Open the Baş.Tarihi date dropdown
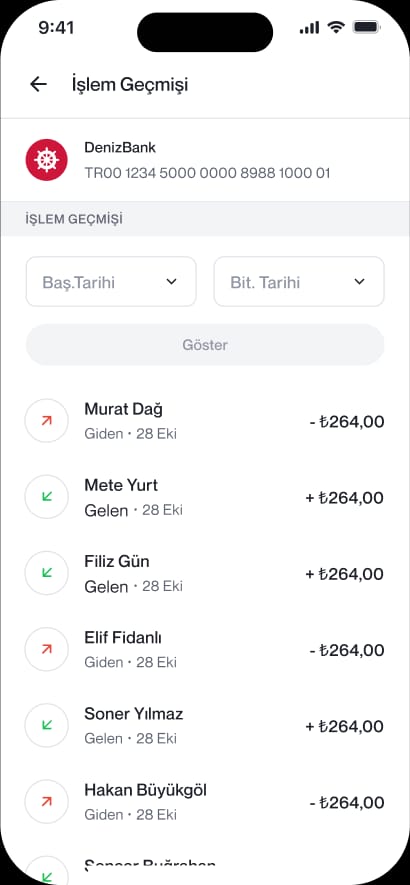This screenshot has height=885, width=410. click(x=111, y=282)
